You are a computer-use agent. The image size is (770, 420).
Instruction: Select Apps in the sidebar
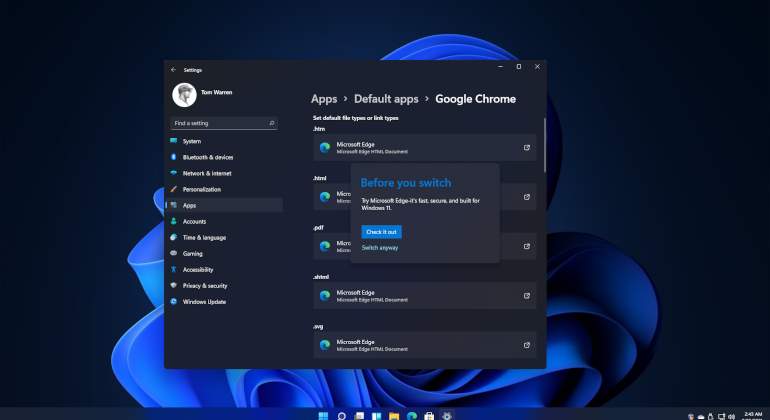(x=225, y=205)
